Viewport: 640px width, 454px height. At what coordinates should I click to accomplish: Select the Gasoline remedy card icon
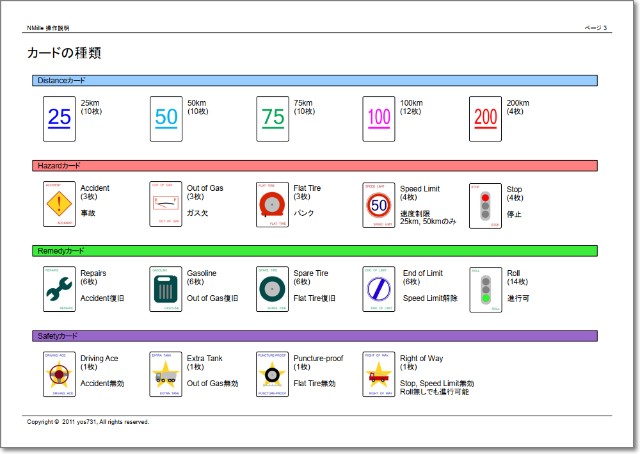(166, 289)
